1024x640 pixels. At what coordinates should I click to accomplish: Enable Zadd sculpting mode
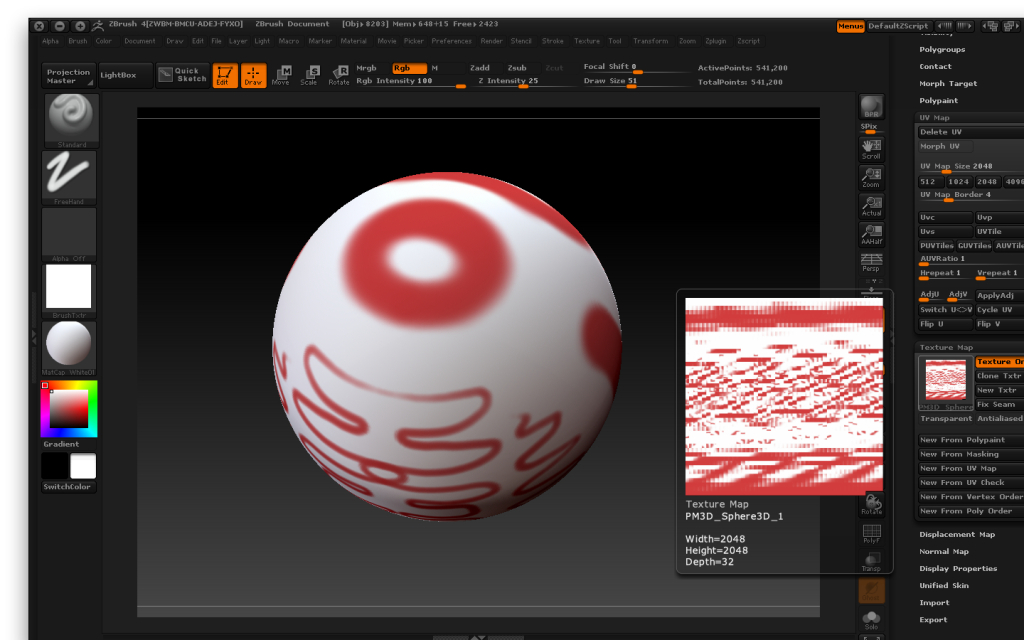click(x=479, y=68)
